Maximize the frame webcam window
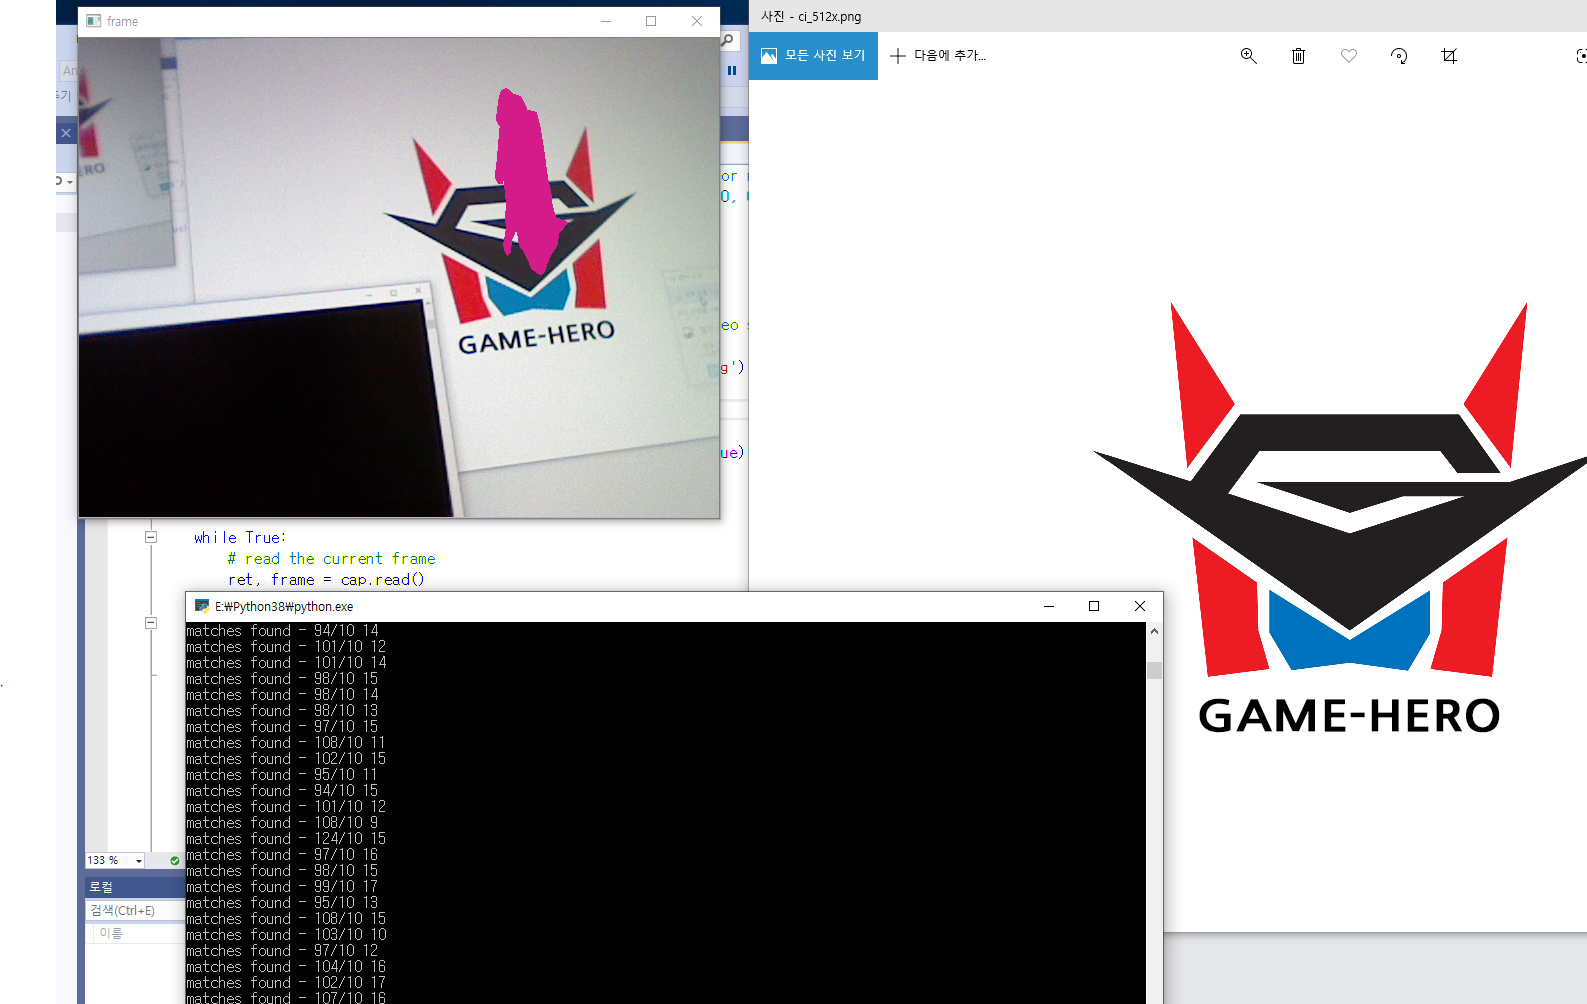Image resolution: width=1587 pixels, height=1004 pixels. point(651,21)
